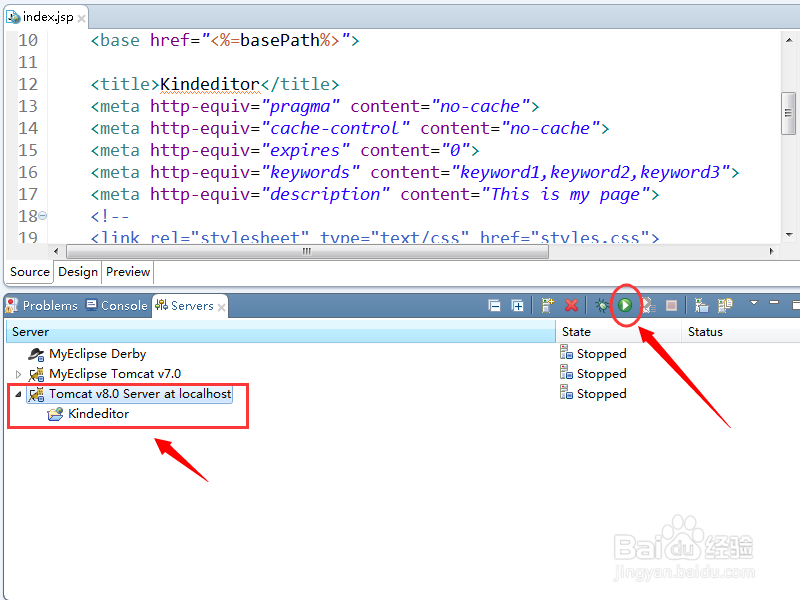
Task: Click the "cache-control" attribute value
Action: coord(335,128)
